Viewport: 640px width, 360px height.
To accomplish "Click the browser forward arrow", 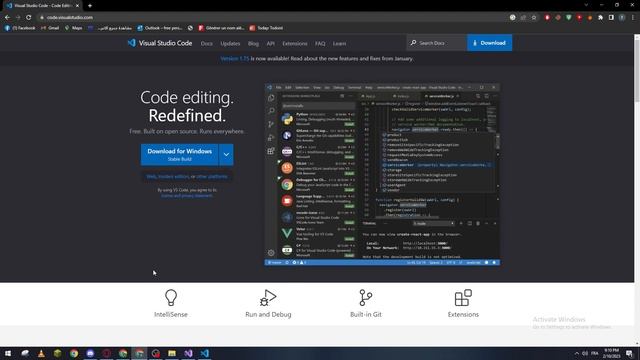I will click(x=18, y=18).
